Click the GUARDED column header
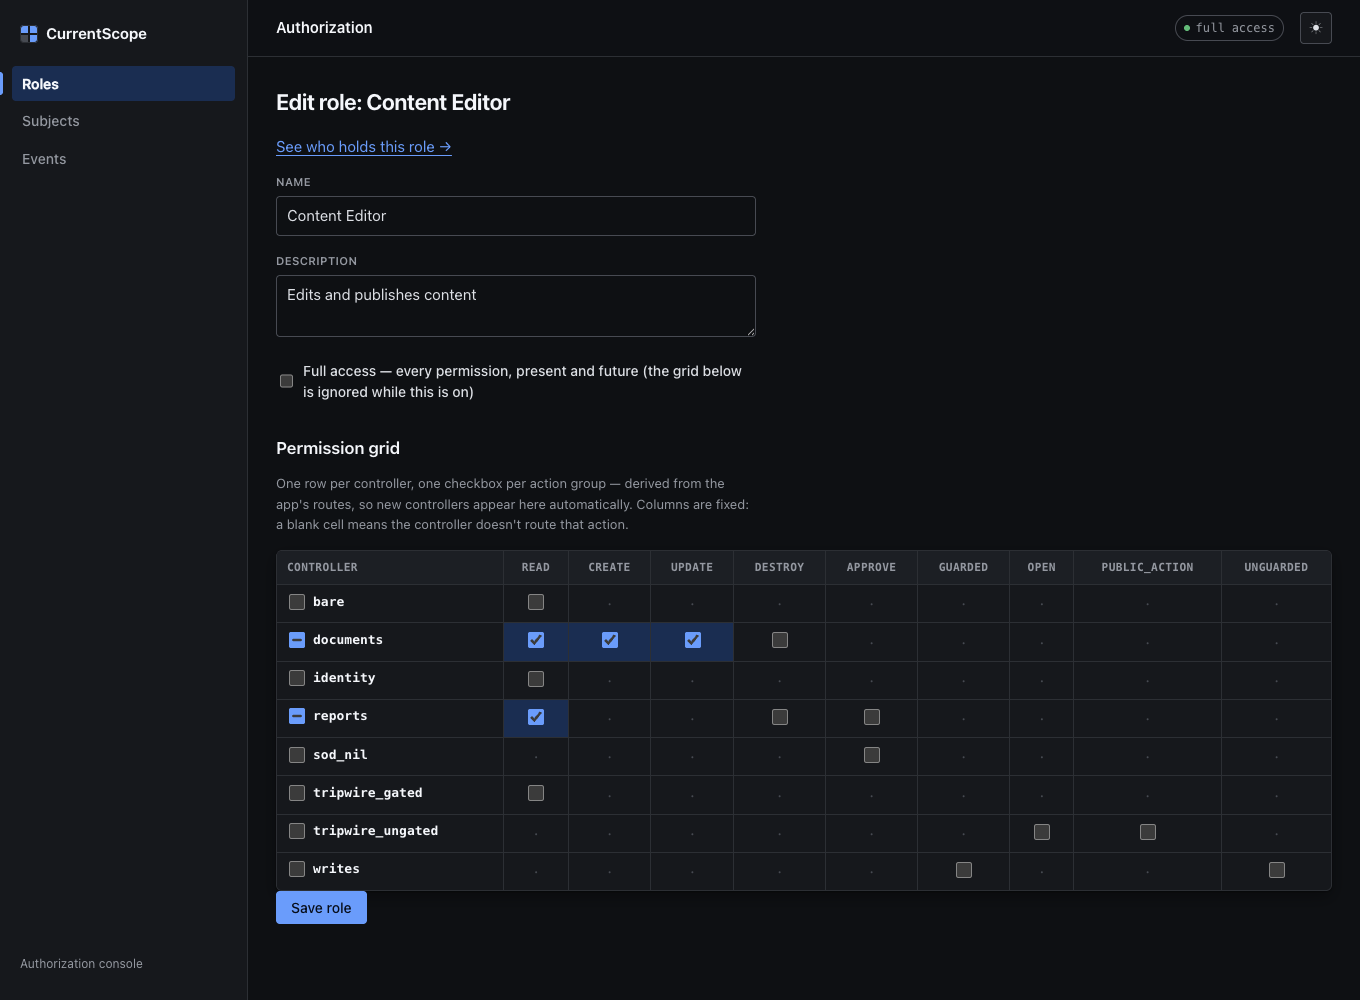This screenshot has width=1360, height=1000. pyautogui.click(x=963, y=567)
